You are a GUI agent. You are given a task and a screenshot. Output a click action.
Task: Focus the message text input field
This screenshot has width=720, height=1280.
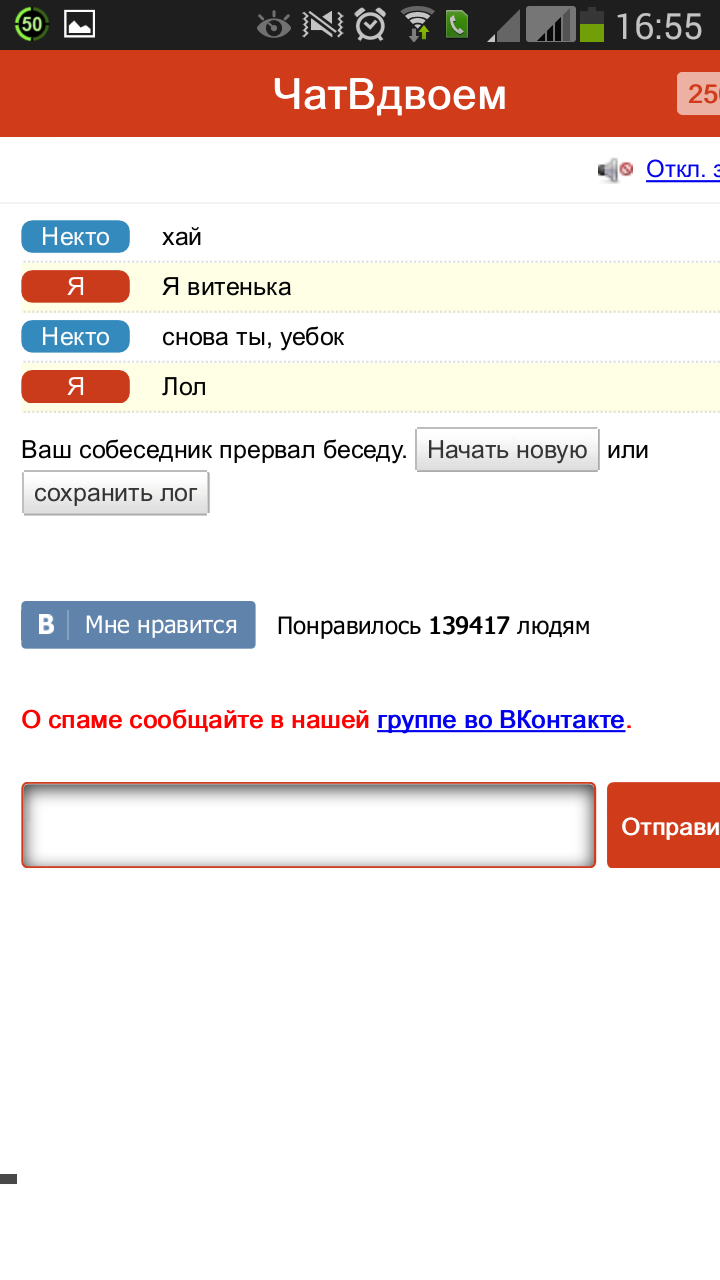click(x=308, y=825)
